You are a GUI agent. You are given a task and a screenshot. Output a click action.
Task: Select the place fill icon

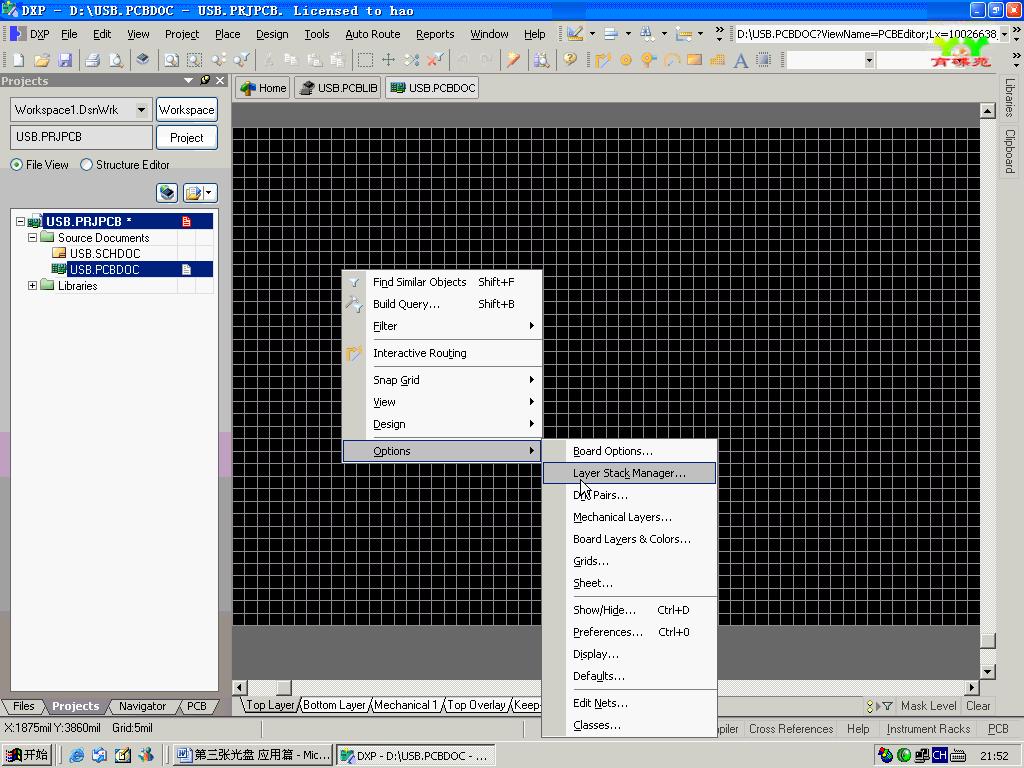694,60
